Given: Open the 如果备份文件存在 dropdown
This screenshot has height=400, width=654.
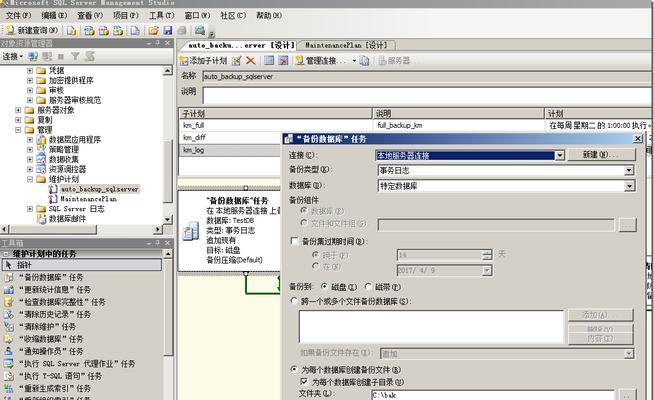Looking at the screenshot, I should click(x=629, y=354).
